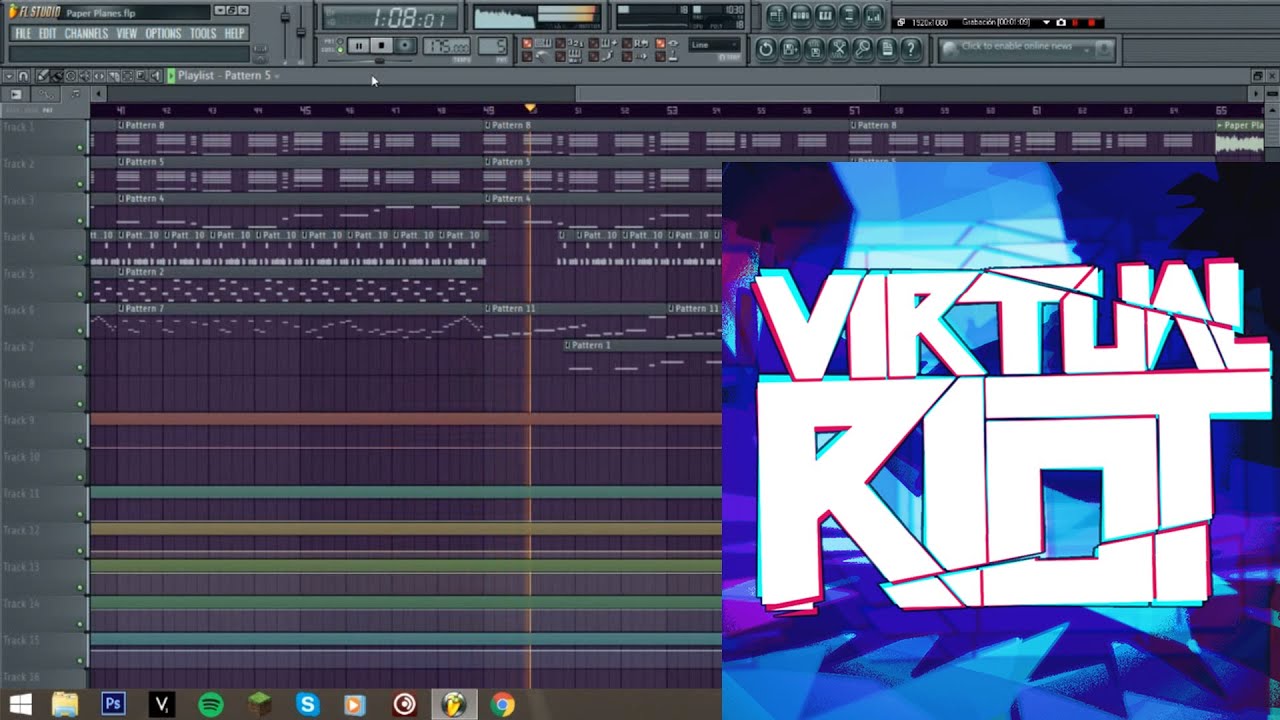Select the playlist Zoom tool
1280x720 pixels.
click(x=141, y=76)
